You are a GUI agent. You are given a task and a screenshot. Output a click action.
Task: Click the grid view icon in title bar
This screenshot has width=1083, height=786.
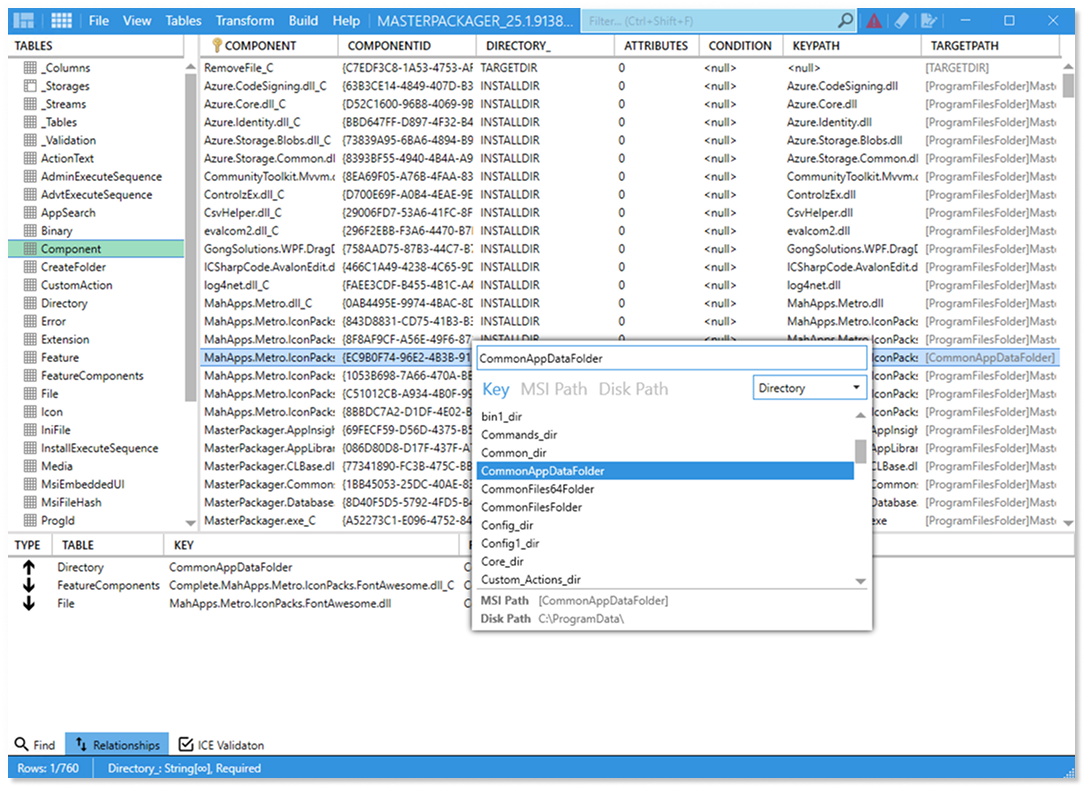click(x=61, y=20)
